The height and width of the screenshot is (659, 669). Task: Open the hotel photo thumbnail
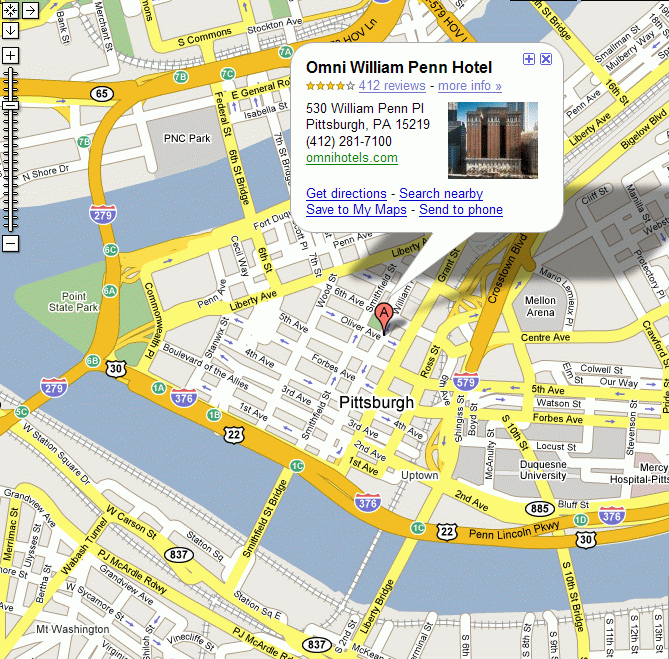tap(493, 140)
